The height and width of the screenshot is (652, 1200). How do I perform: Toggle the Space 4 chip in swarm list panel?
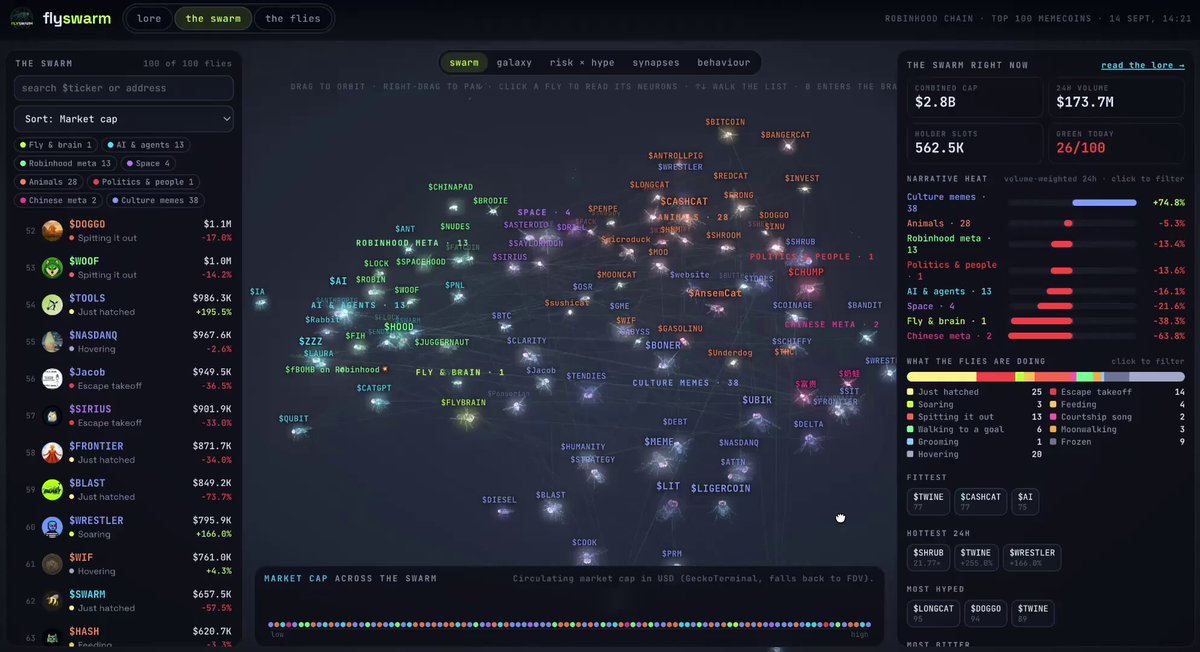click(148, 163)
